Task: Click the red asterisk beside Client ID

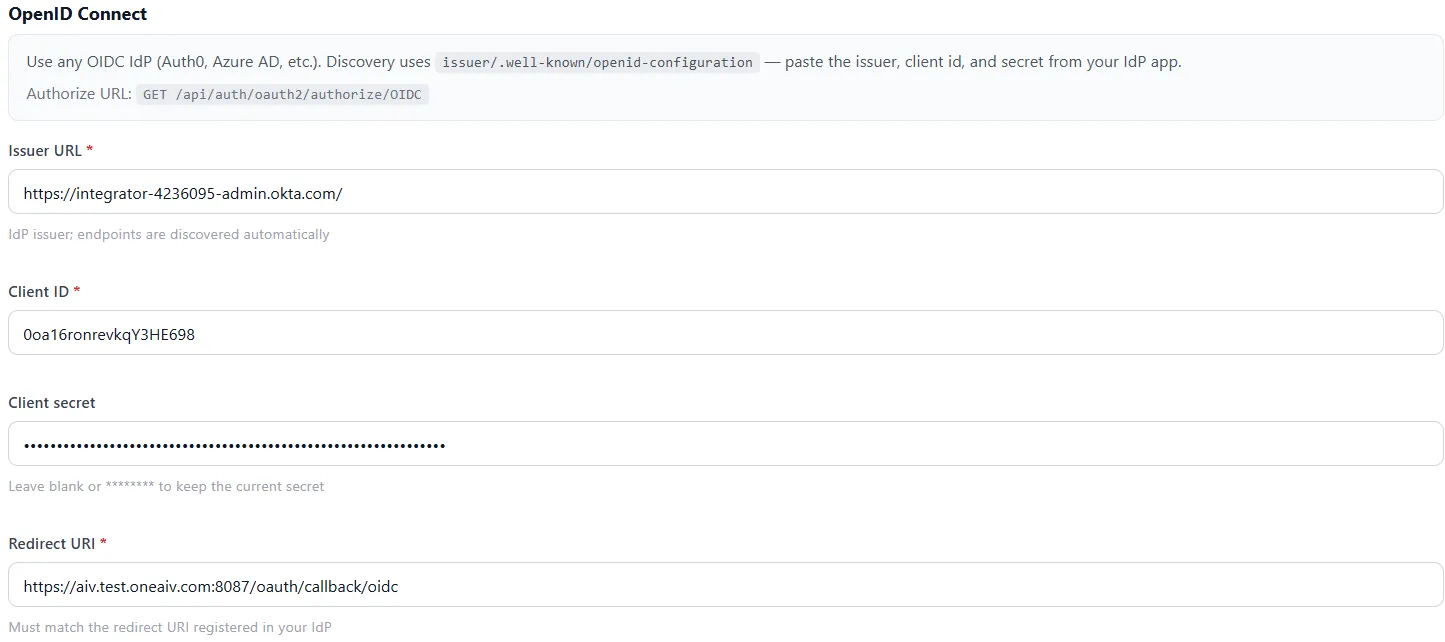Action: (77, 290)
